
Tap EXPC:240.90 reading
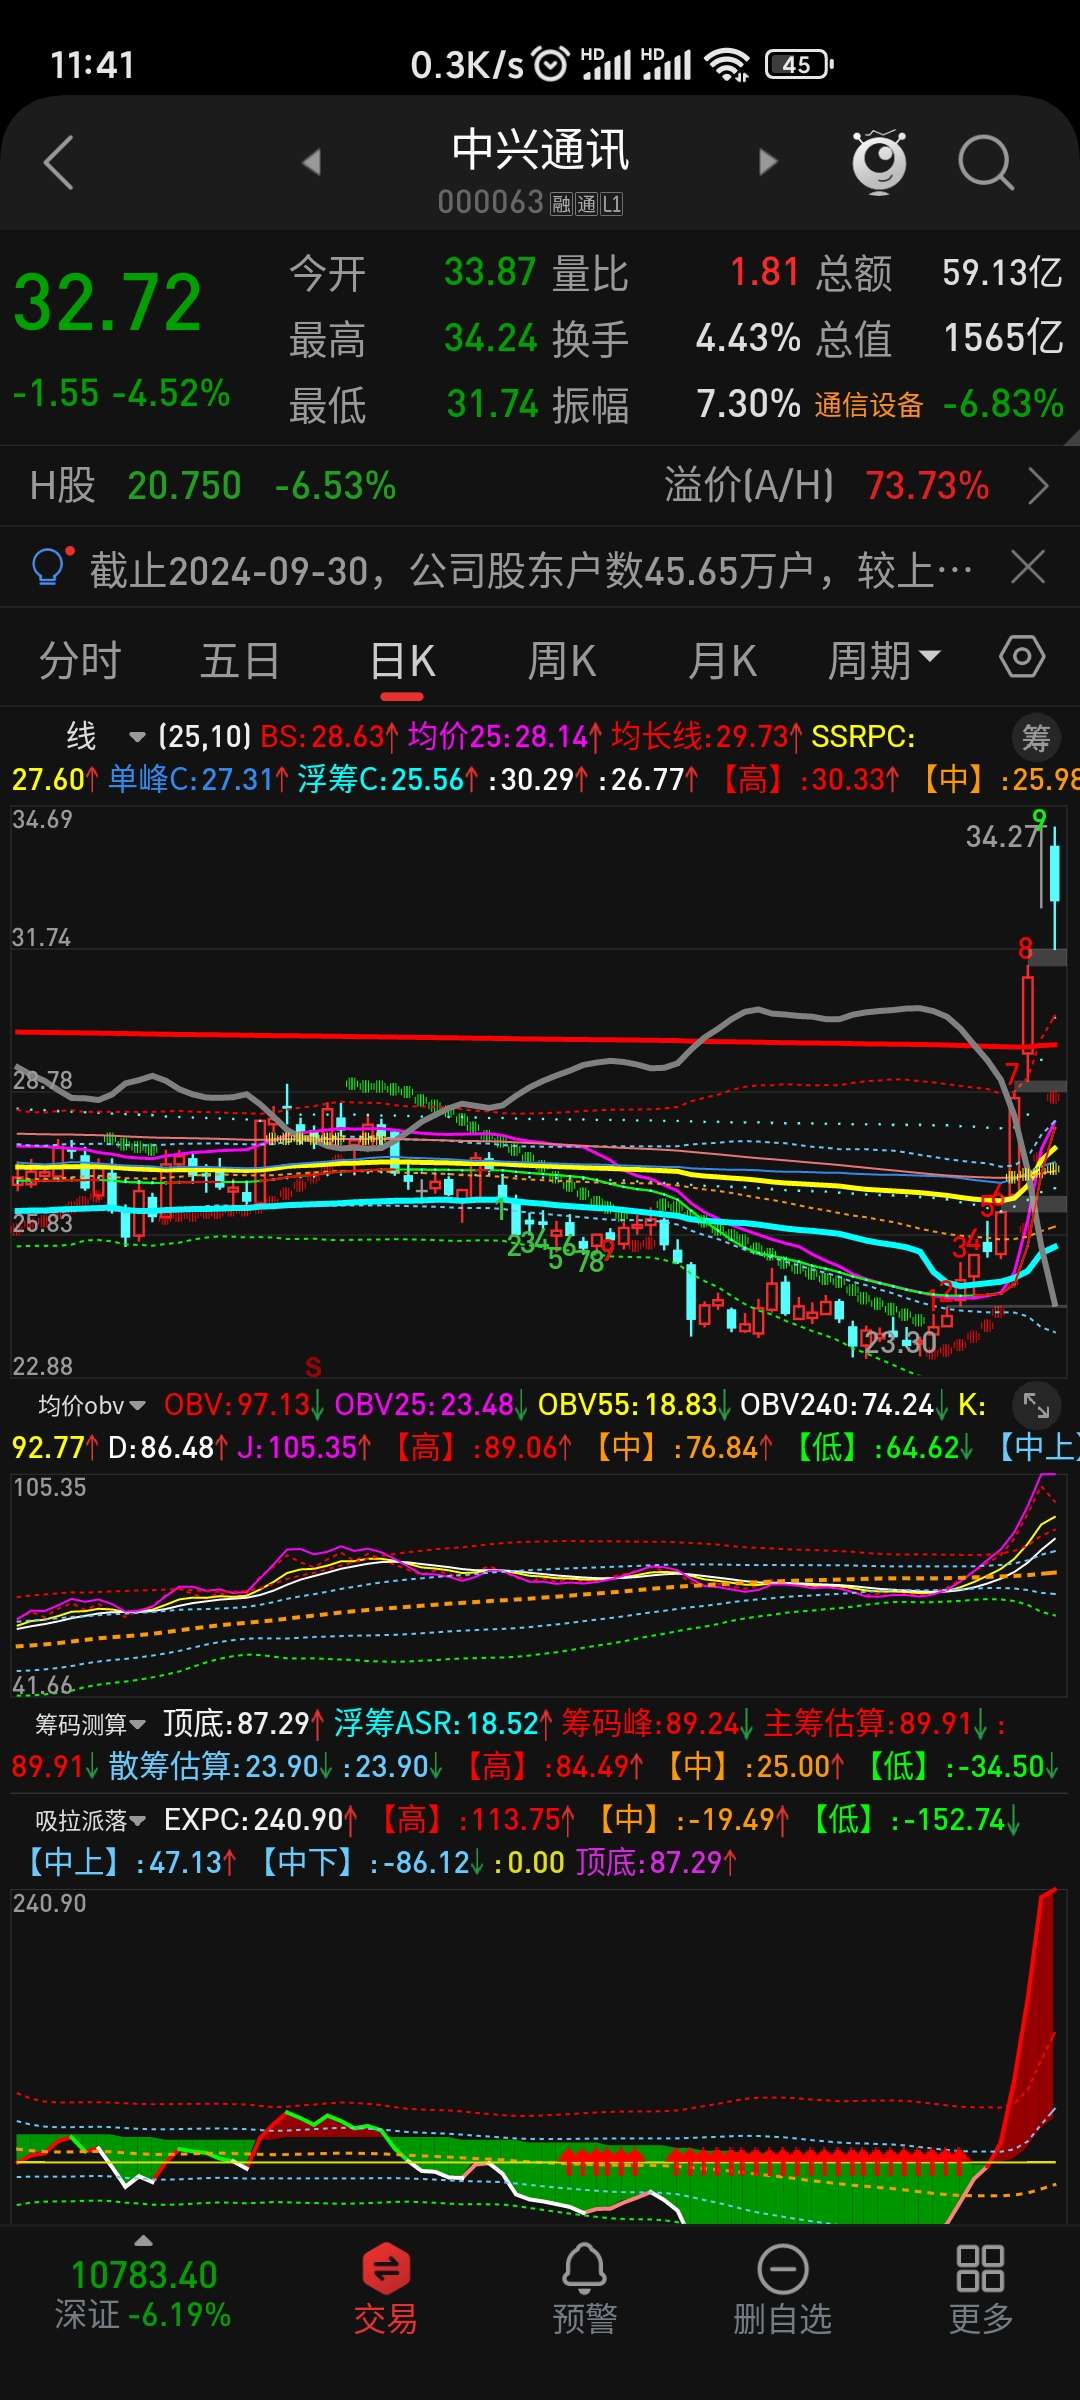point(260,1820)
